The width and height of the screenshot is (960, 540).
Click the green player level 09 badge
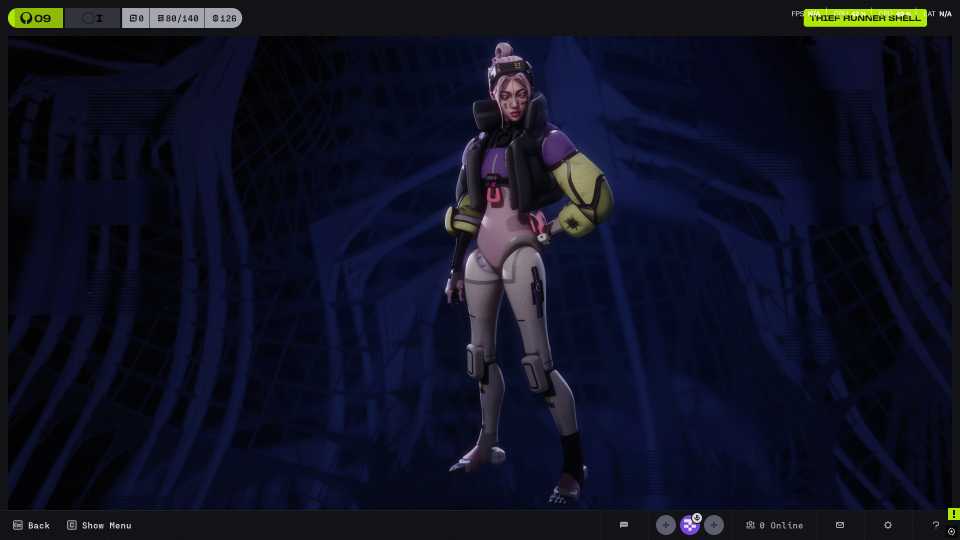[x=35, y=18]
